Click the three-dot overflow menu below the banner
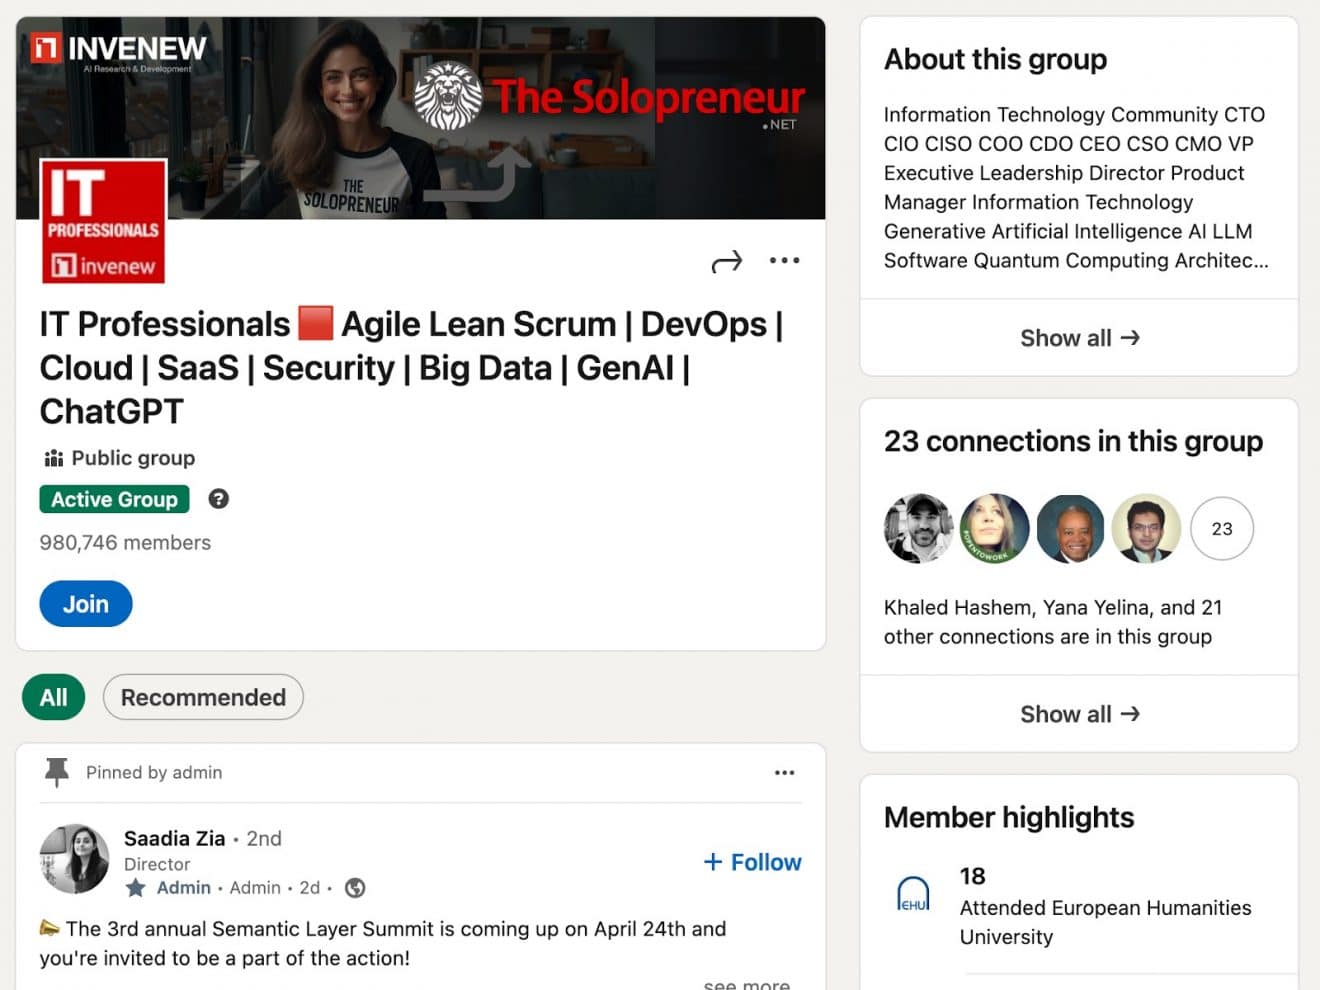 (785, 261)
